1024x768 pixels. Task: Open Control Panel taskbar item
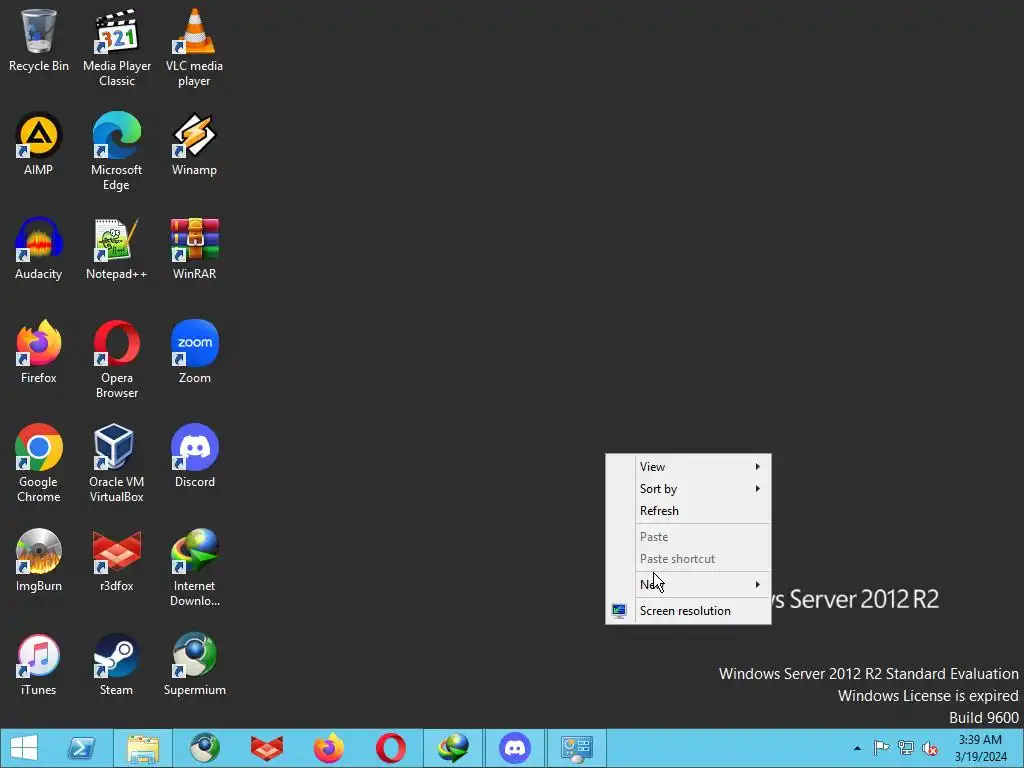tap(577, 748)
